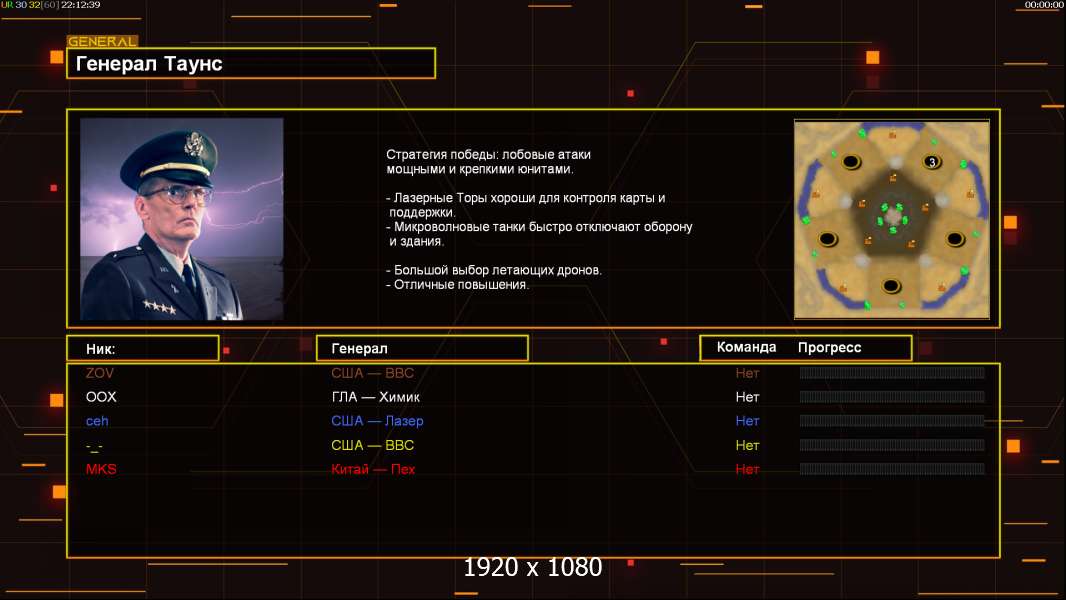Click red team value "Нет" for MKS
The image size is (1066, 600).
pos(747,469)
